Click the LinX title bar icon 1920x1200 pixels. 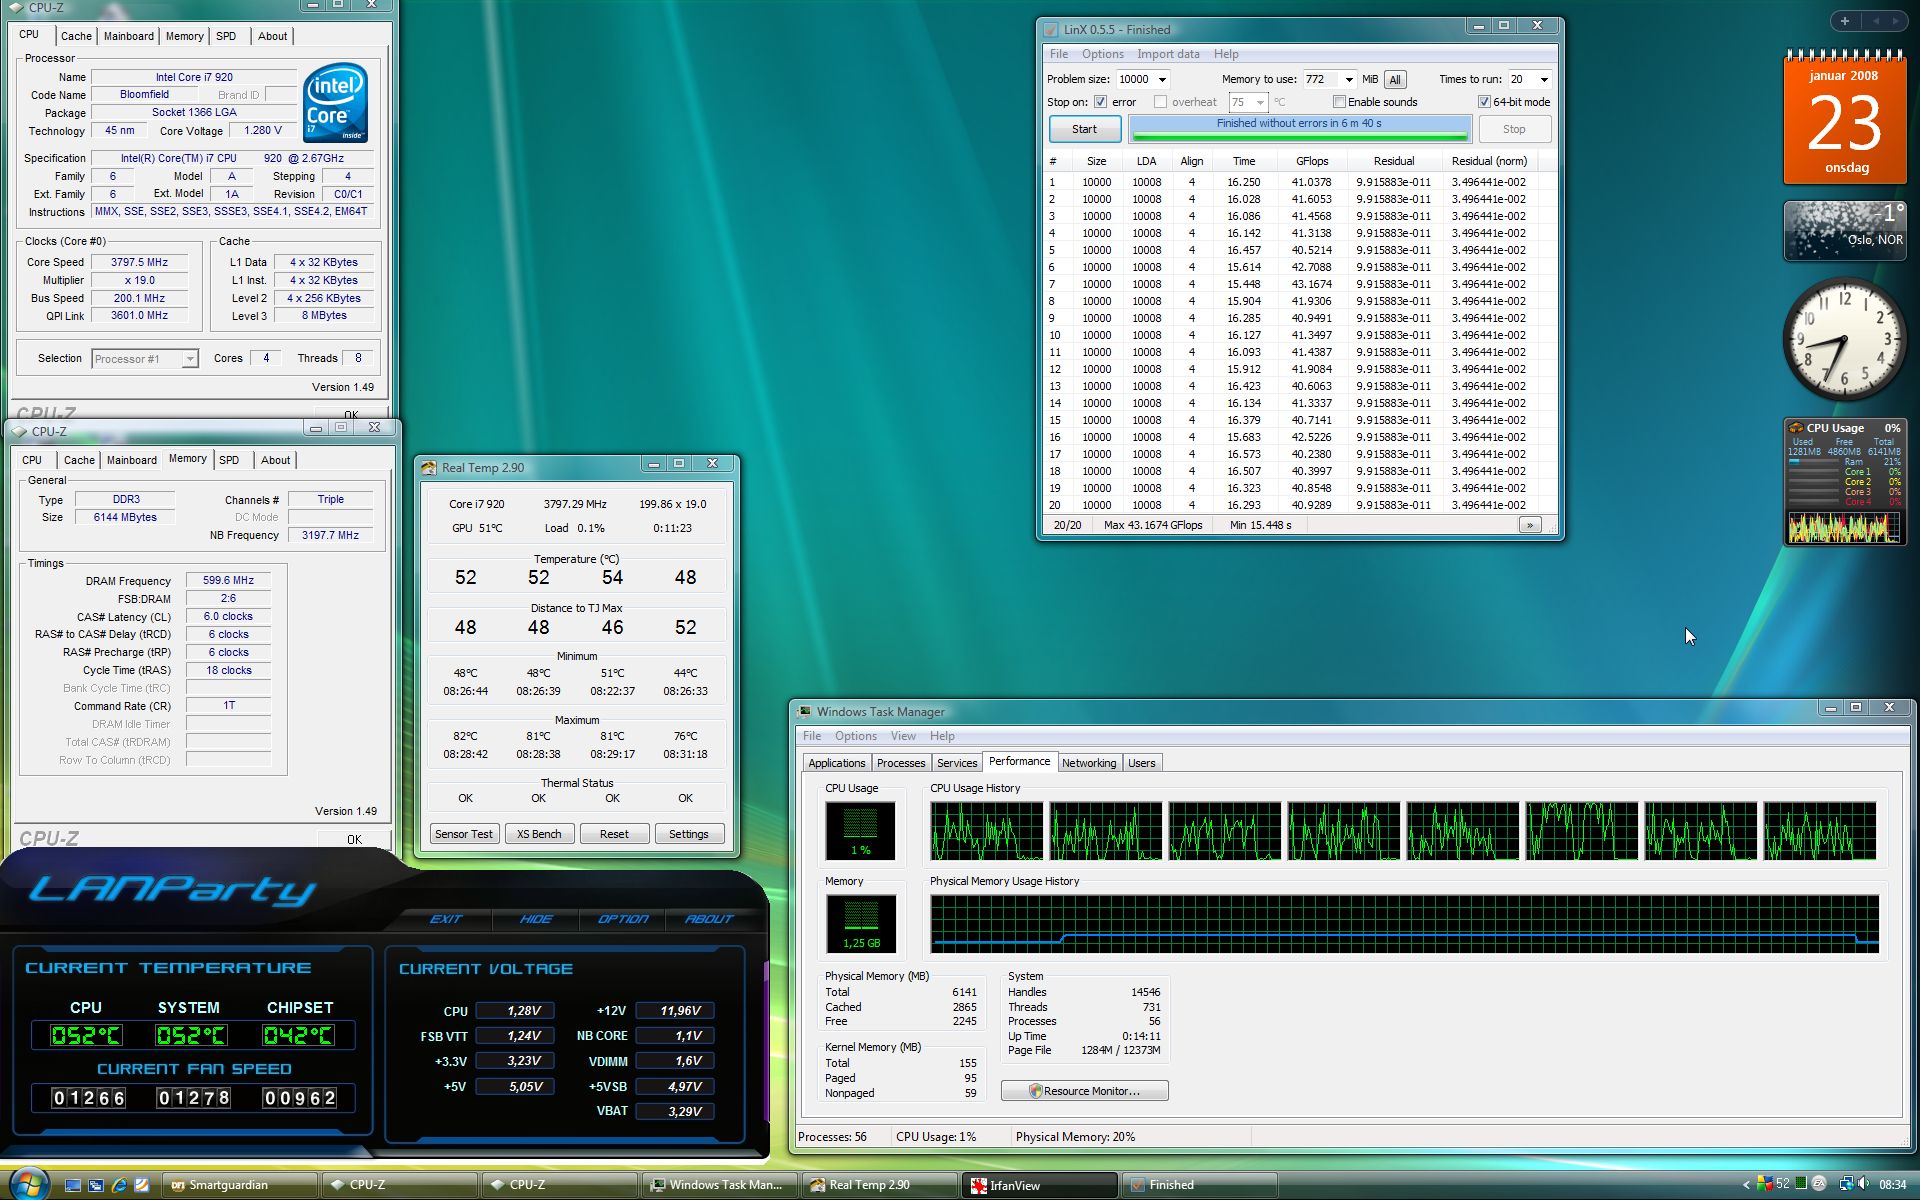tap(1050, 29)
